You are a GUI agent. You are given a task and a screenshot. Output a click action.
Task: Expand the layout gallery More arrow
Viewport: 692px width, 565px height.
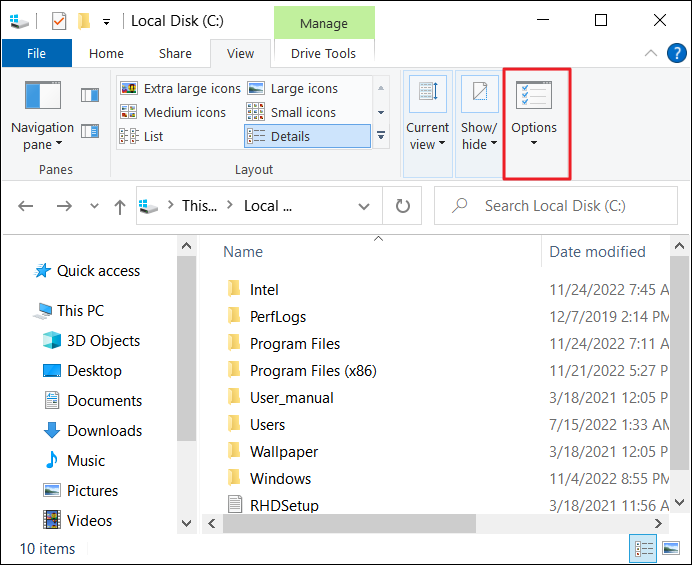[381, 135]
